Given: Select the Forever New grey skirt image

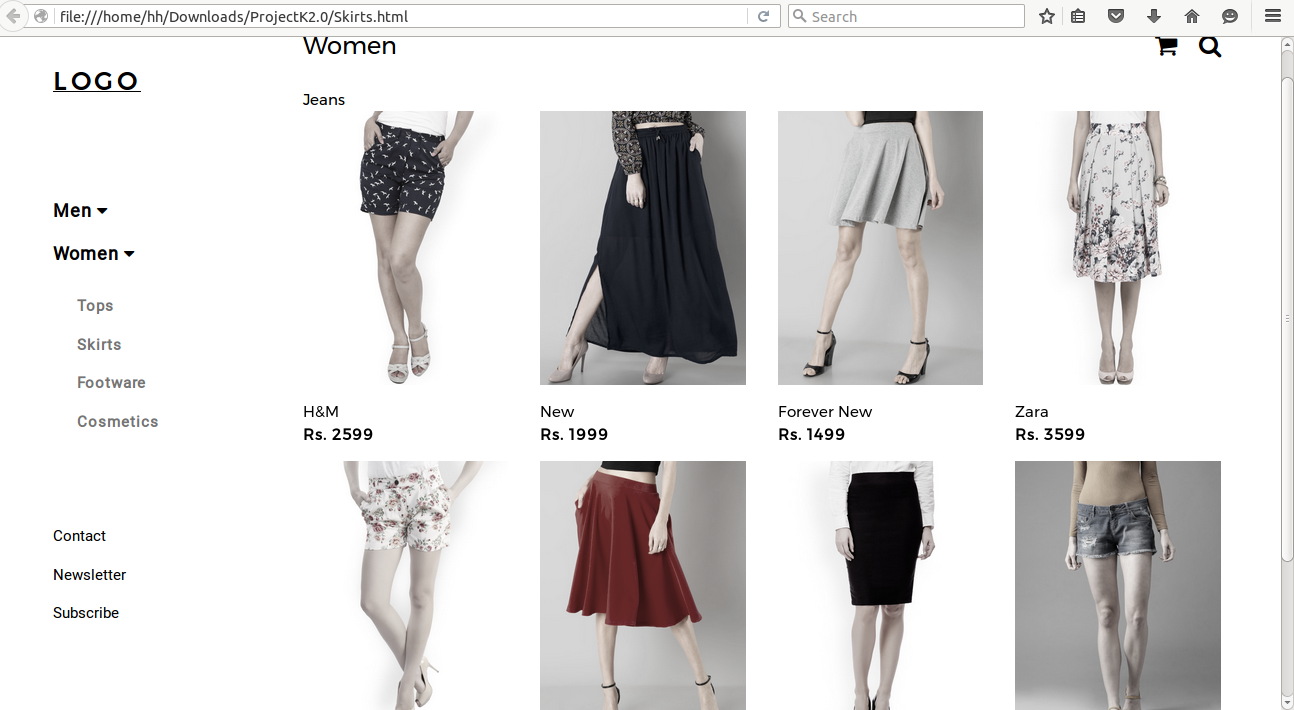Looking at the screenshot, I should (880, 248).
